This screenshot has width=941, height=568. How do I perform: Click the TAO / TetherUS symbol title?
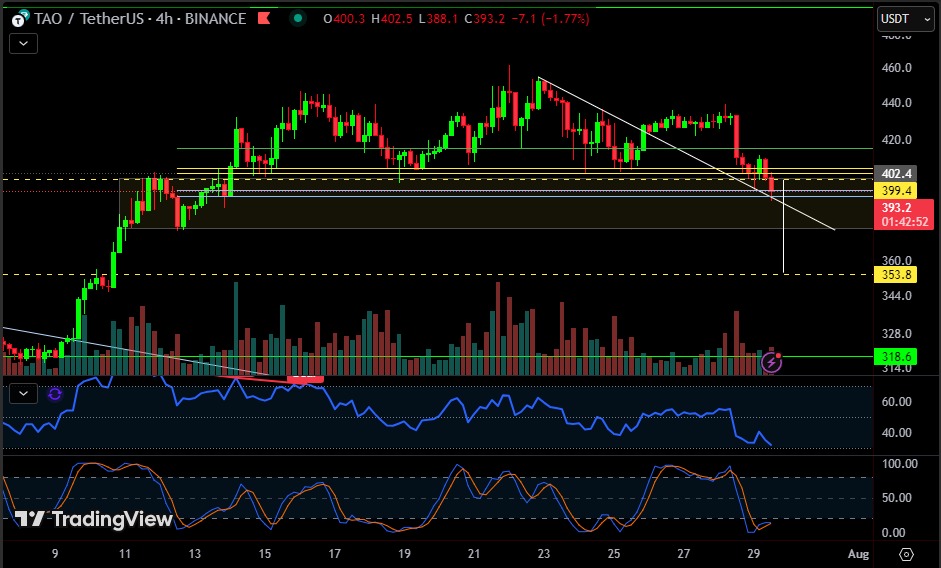point(89,19)
